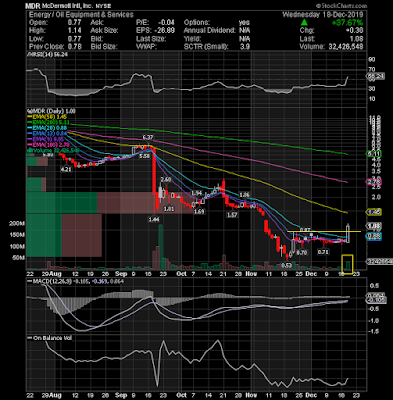Screen dimensions: 393x400
Task: Click the Wednesday 18-Dec-2019 date
Action: [x=323, y=15]
